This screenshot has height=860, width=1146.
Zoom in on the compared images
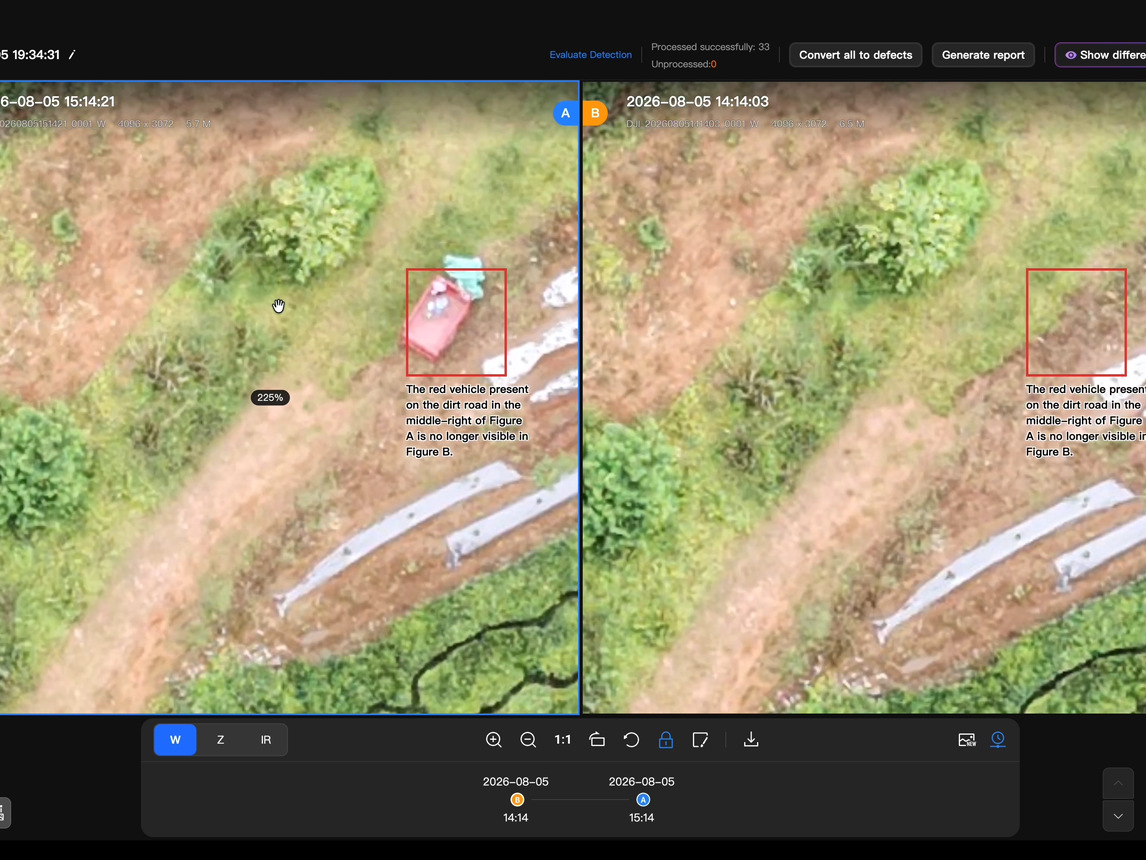tap(493, 739)
